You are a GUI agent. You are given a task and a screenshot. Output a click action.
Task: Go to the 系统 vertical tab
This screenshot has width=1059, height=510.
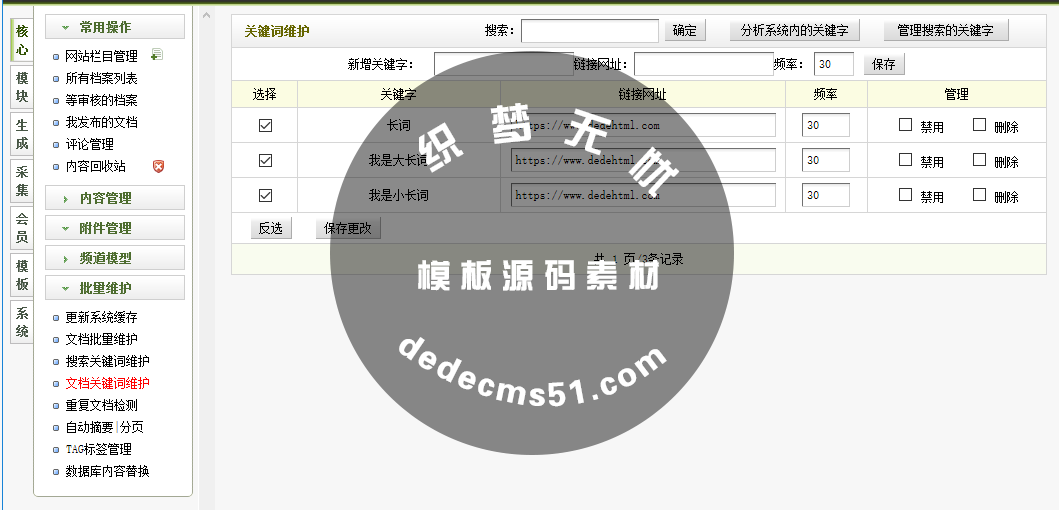(x=22, y=322)
